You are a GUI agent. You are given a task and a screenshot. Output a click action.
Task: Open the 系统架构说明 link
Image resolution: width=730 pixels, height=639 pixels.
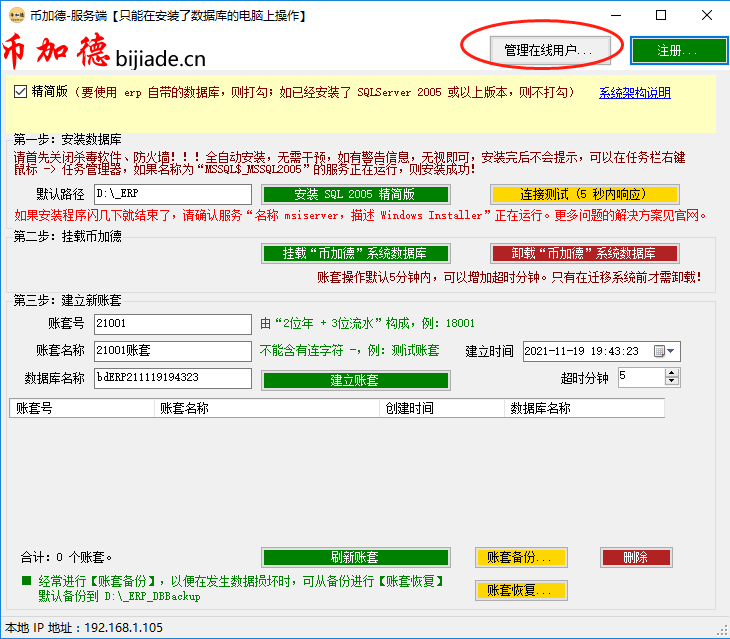[634, 93]
